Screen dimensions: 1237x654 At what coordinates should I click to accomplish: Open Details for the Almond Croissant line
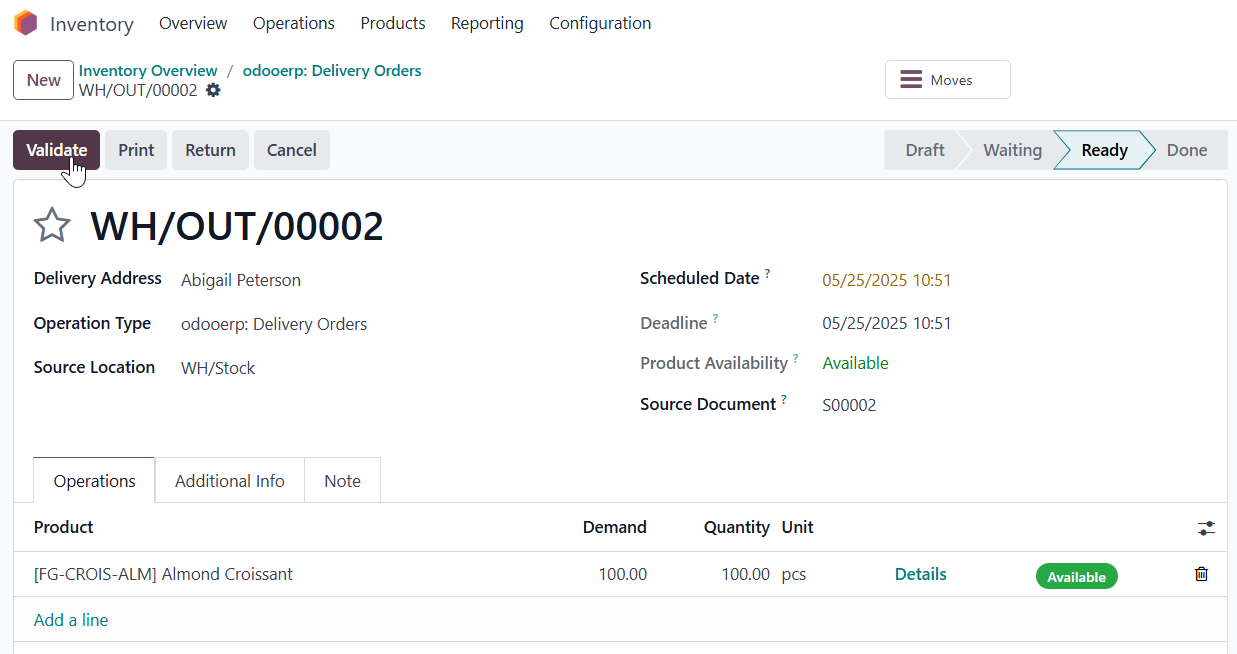pos(920,574)
